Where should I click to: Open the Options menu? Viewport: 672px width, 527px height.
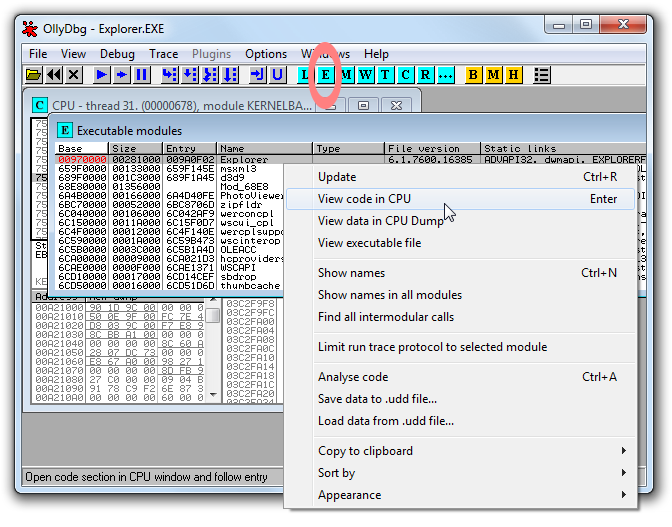pyautogui.click(x=266, y=54)
